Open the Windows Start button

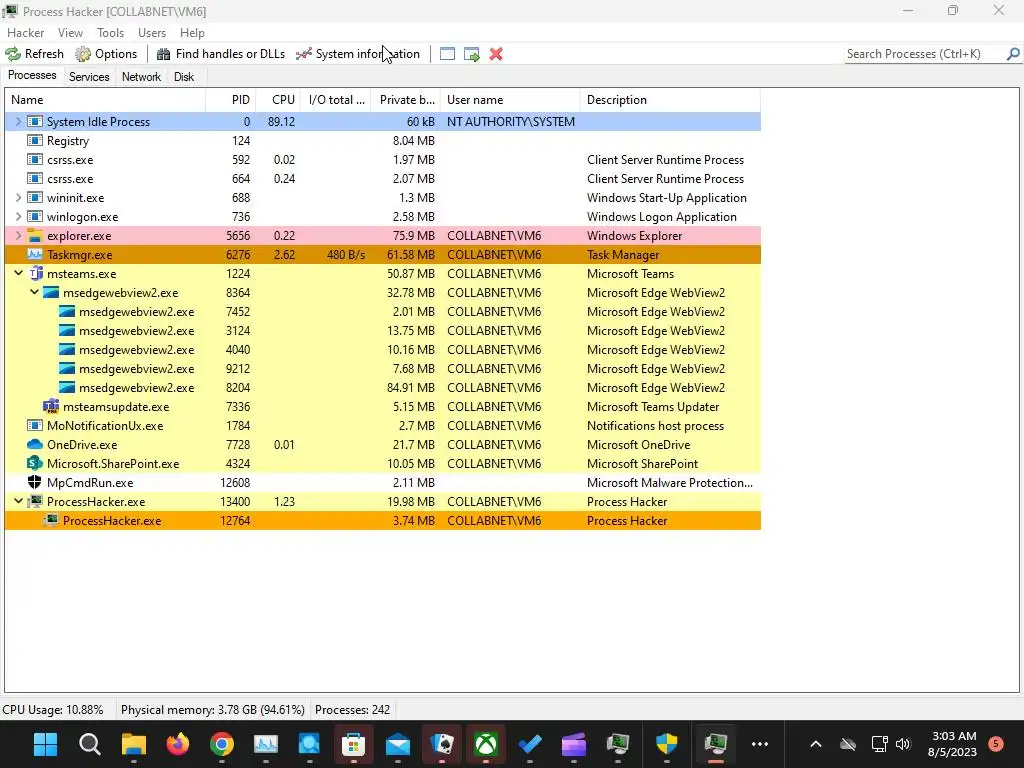click(46, 744)
